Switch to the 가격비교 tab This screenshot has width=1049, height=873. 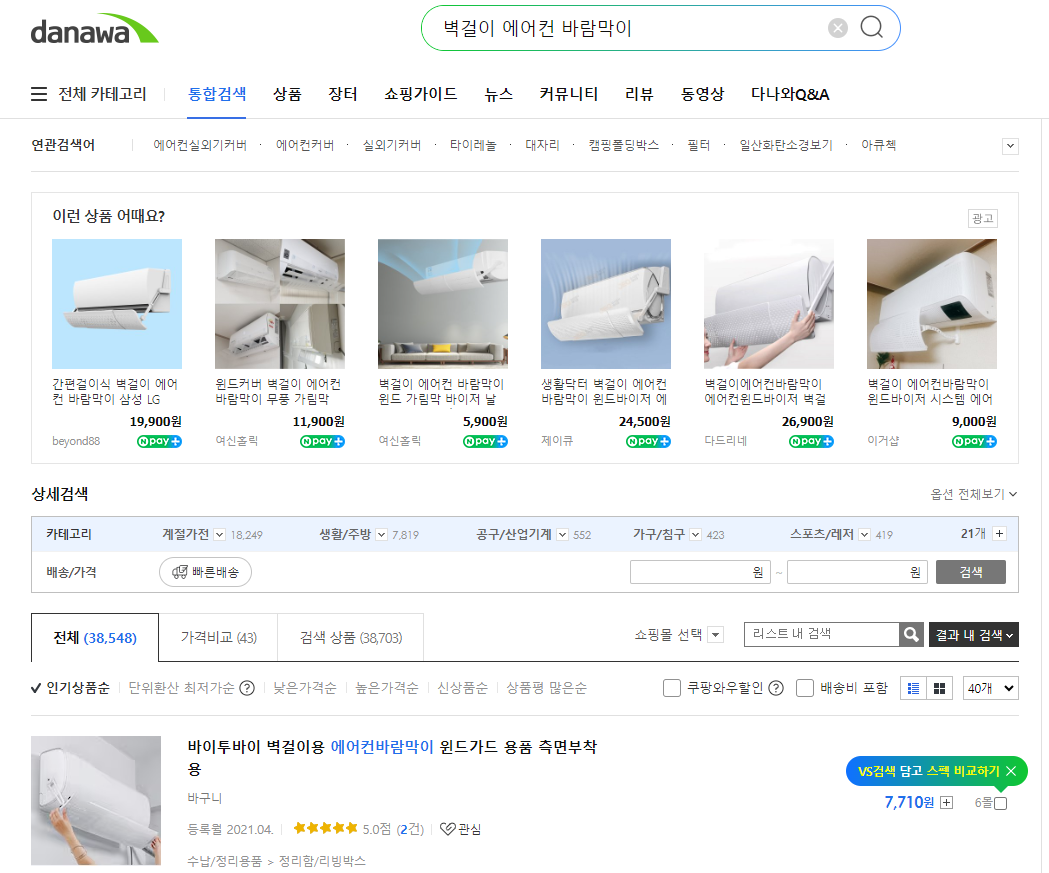tap(218, 637)
